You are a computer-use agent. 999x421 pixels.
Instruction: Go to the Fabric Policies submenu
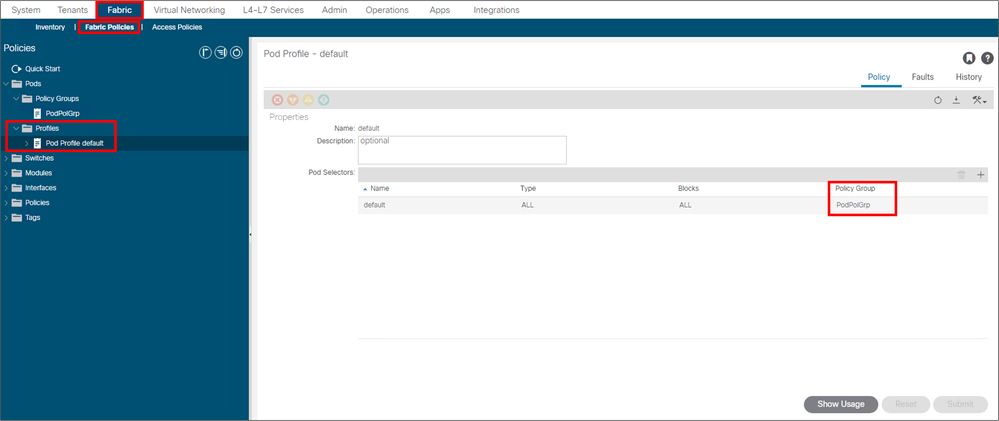[x=109, y=27]
